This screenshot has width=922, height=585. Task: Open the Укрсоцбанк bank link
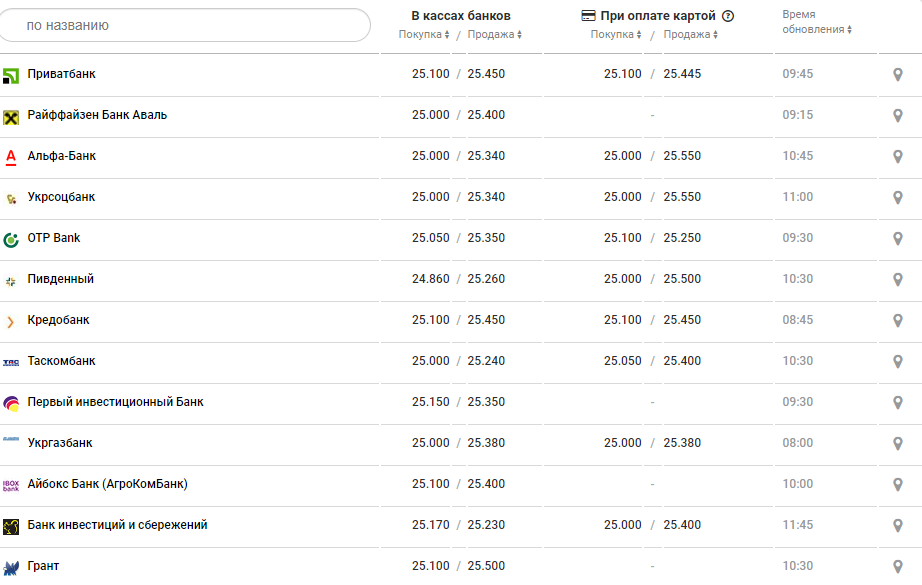pos(61,197)
